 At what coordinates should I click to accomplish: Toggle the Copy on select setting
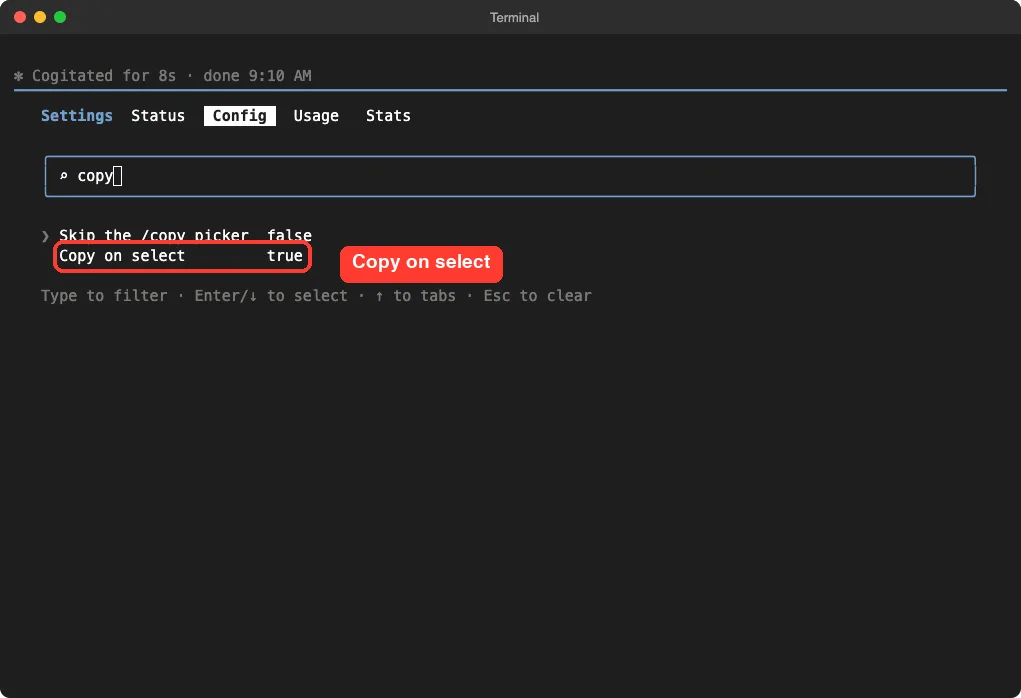coord(181,256)
